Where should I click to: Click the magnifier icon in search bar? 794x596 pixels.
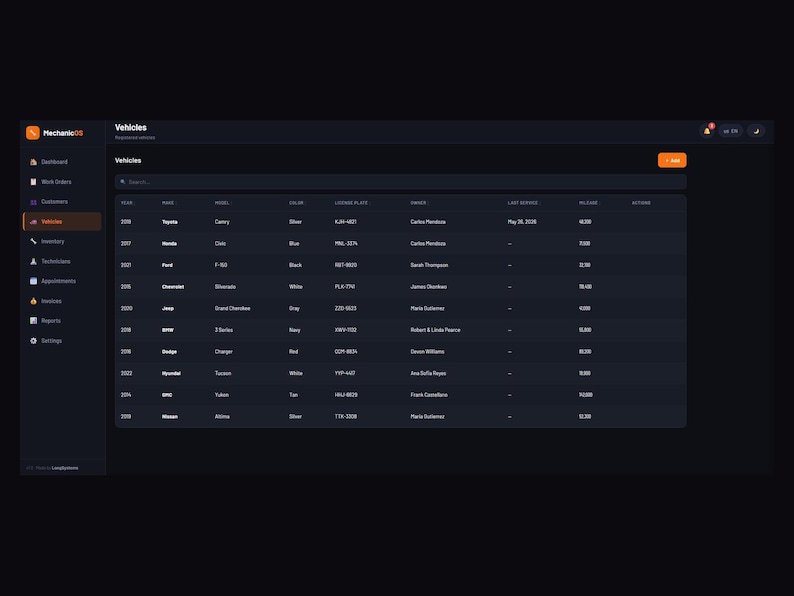pyautogui.click(x=123, y=182)
